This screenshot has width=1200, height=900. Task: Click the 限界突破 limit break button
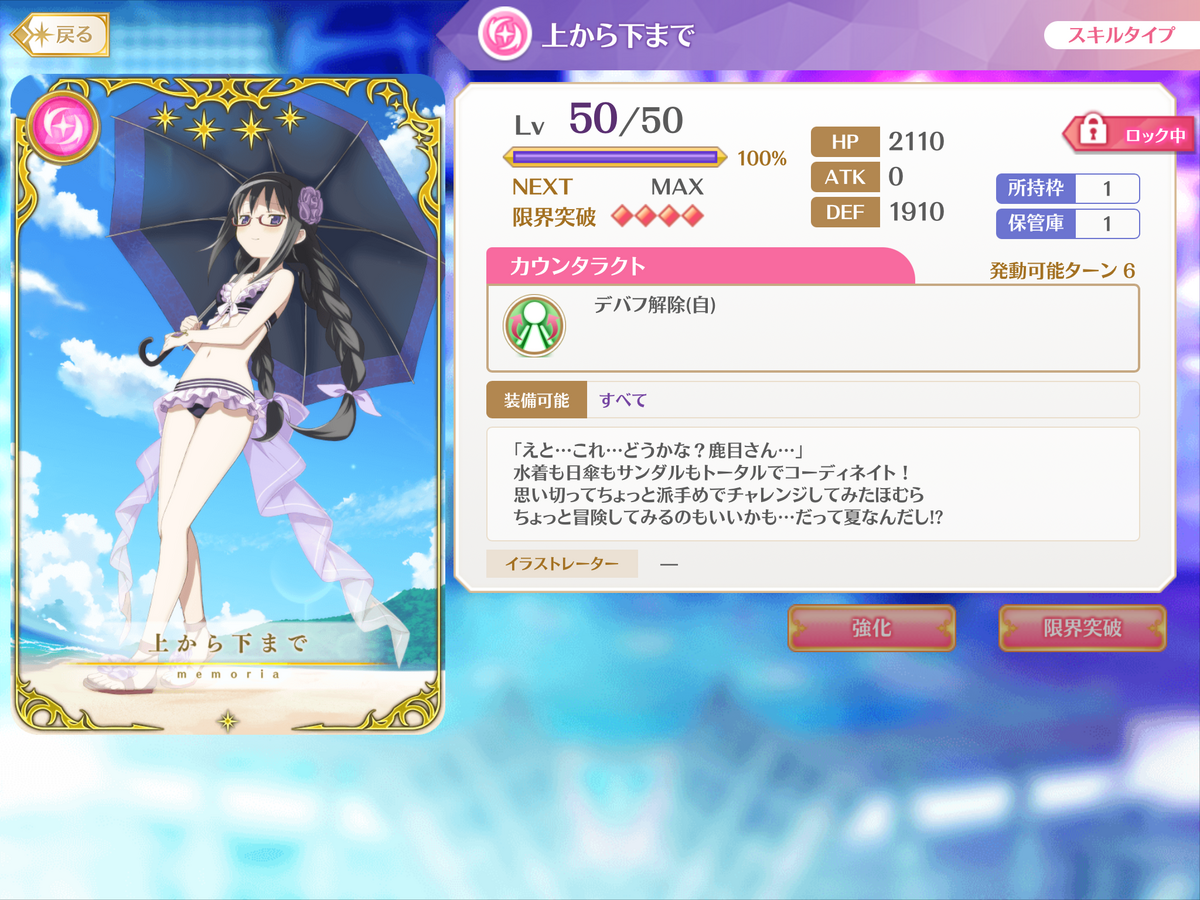click(1082, 628)
